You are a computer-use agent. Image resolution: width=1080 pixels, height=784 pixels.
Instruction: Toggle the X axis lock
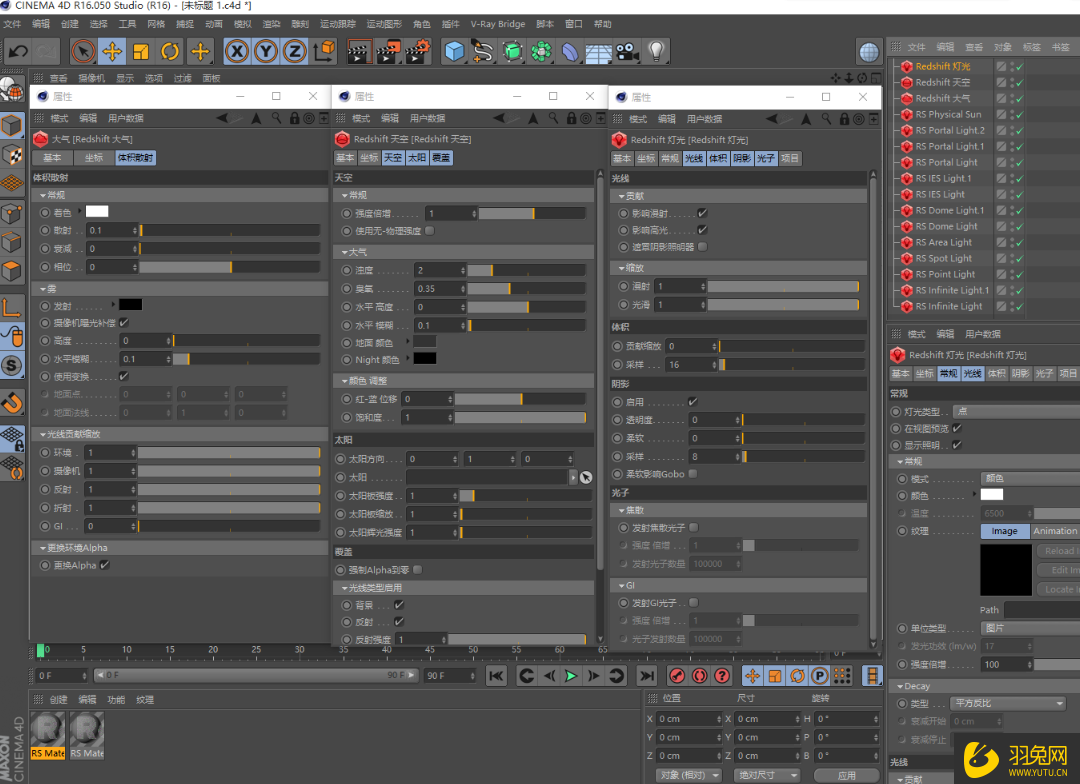(x=237, y=52)
